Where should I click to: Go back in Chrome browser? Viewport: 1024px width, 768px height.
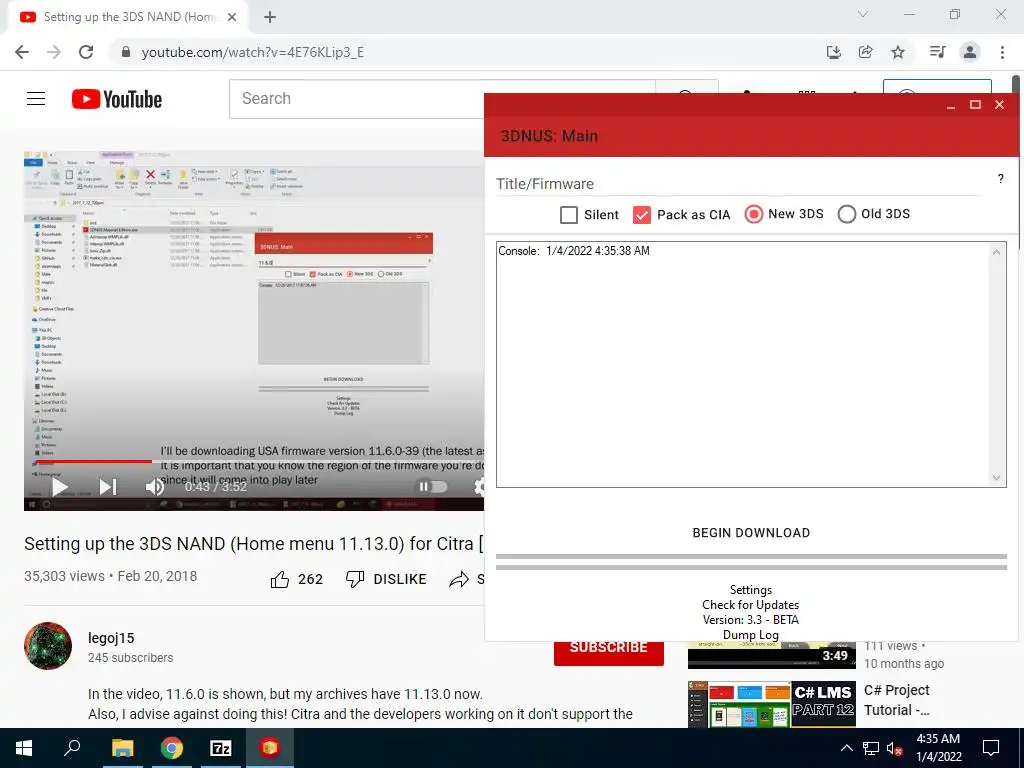[x=22, y=52]
